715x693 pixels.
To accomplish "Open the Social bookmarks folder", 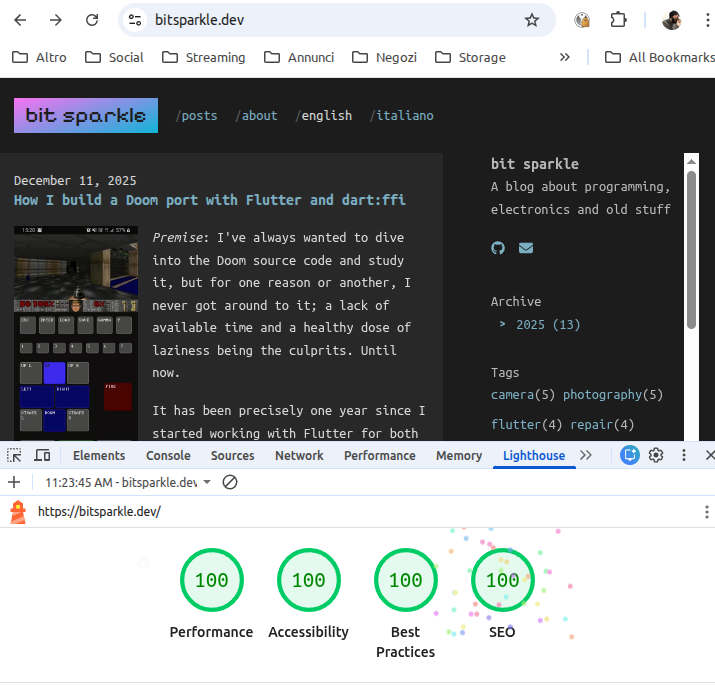I will pyautogui.click(x=114, y=57).
